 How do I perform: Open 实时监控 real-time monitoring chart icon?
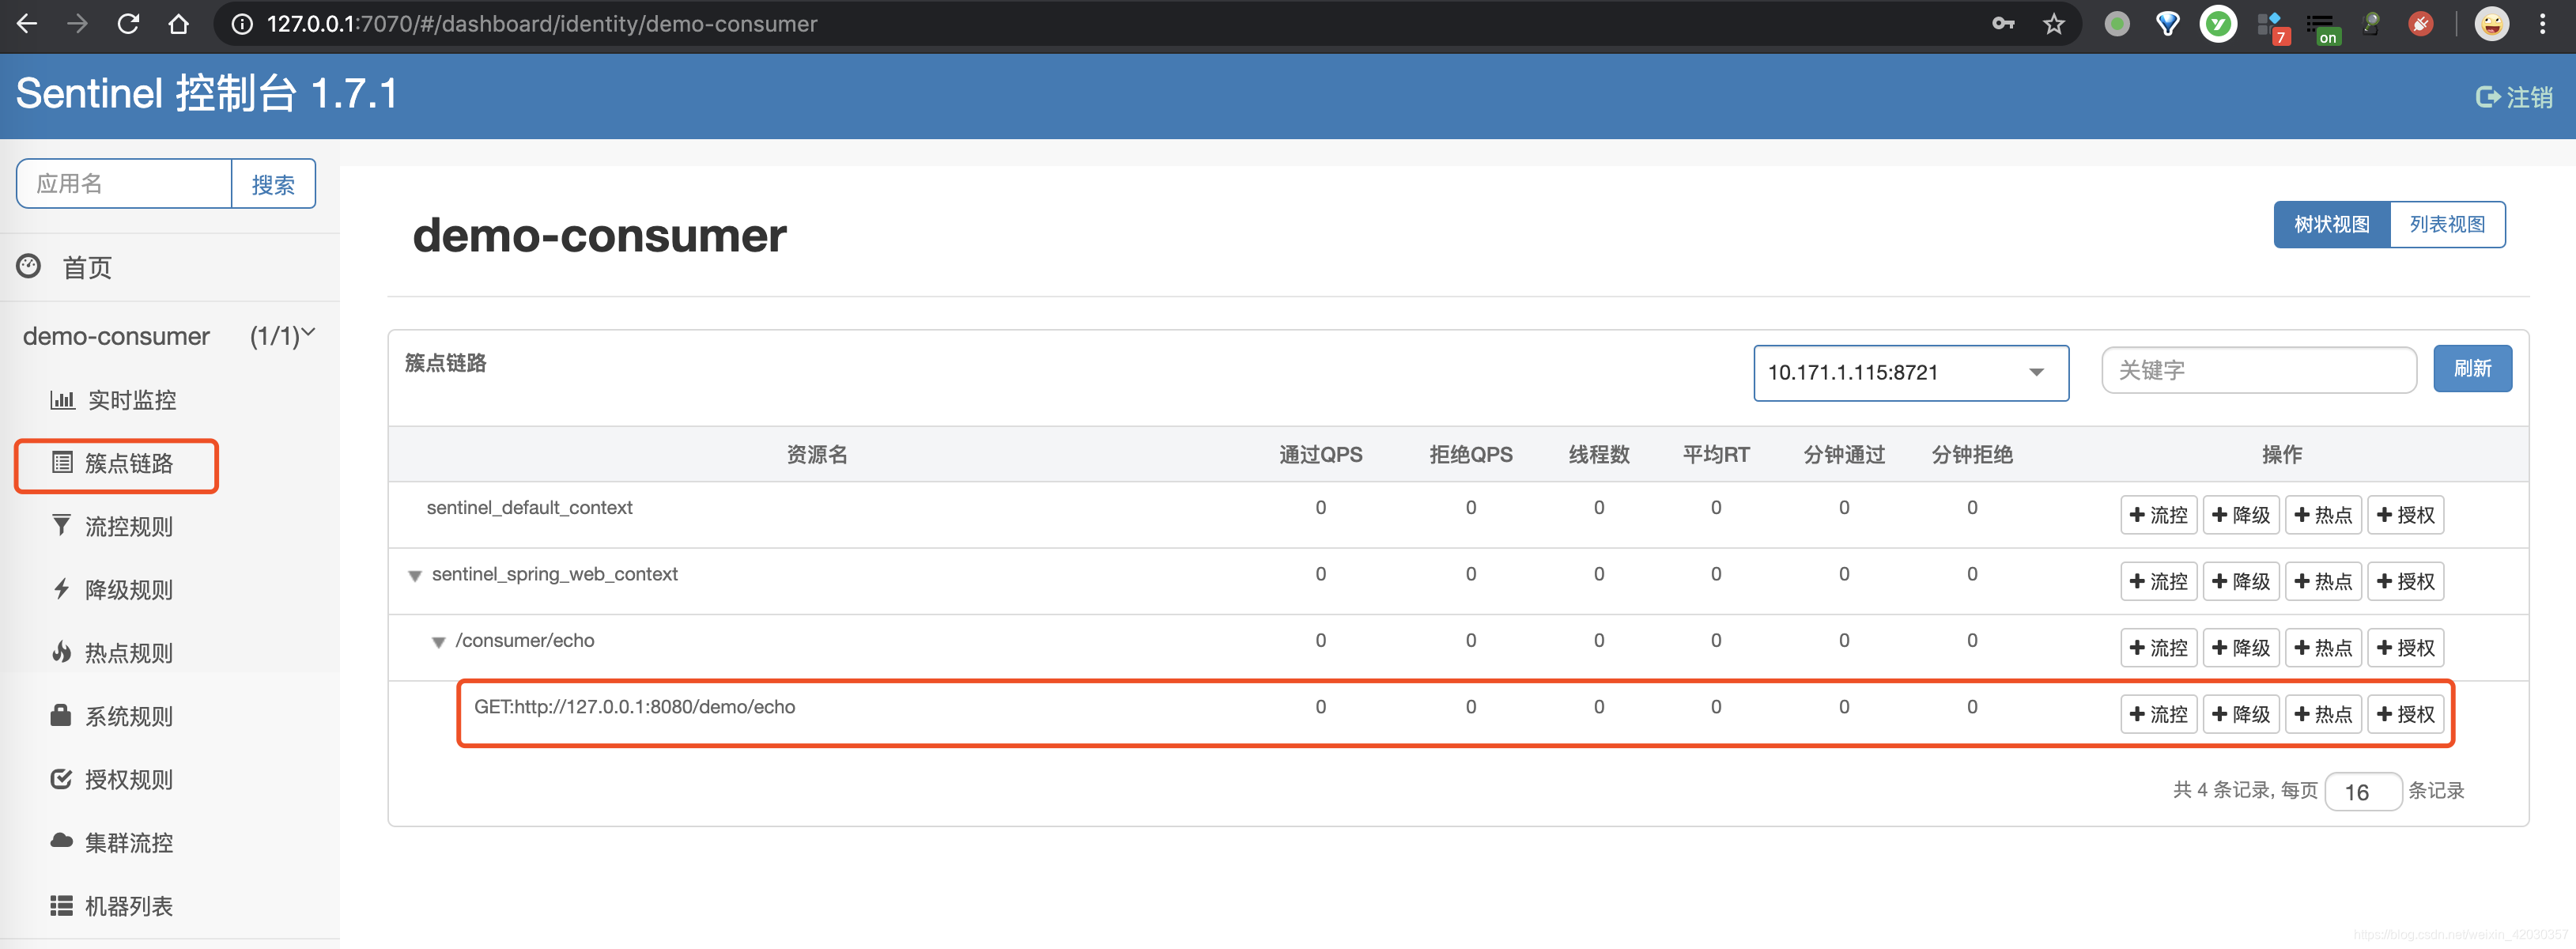62,400
